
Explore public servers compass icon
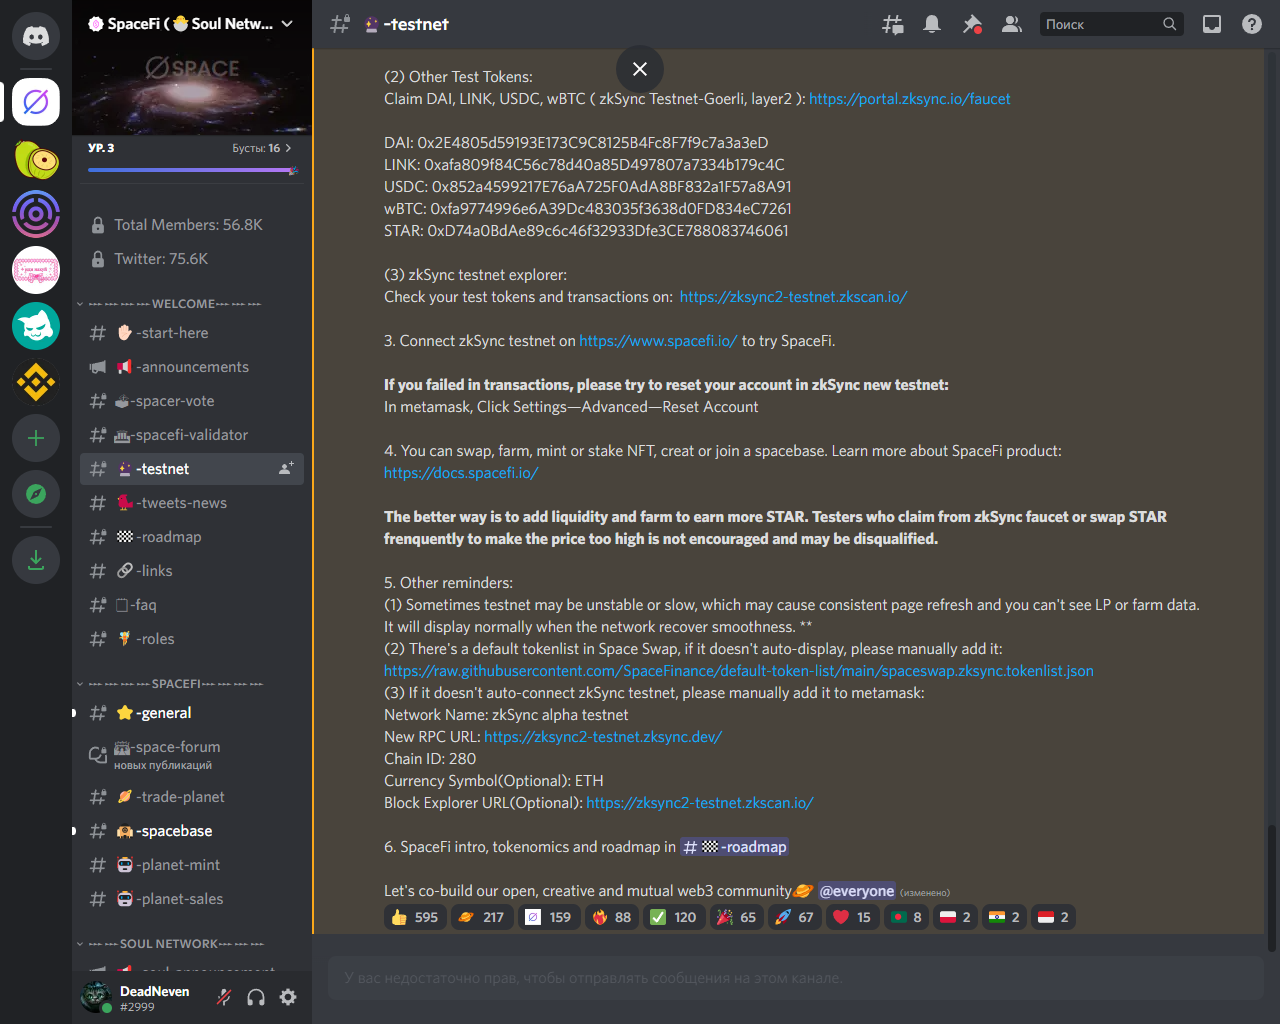click(x=36, y=494)
